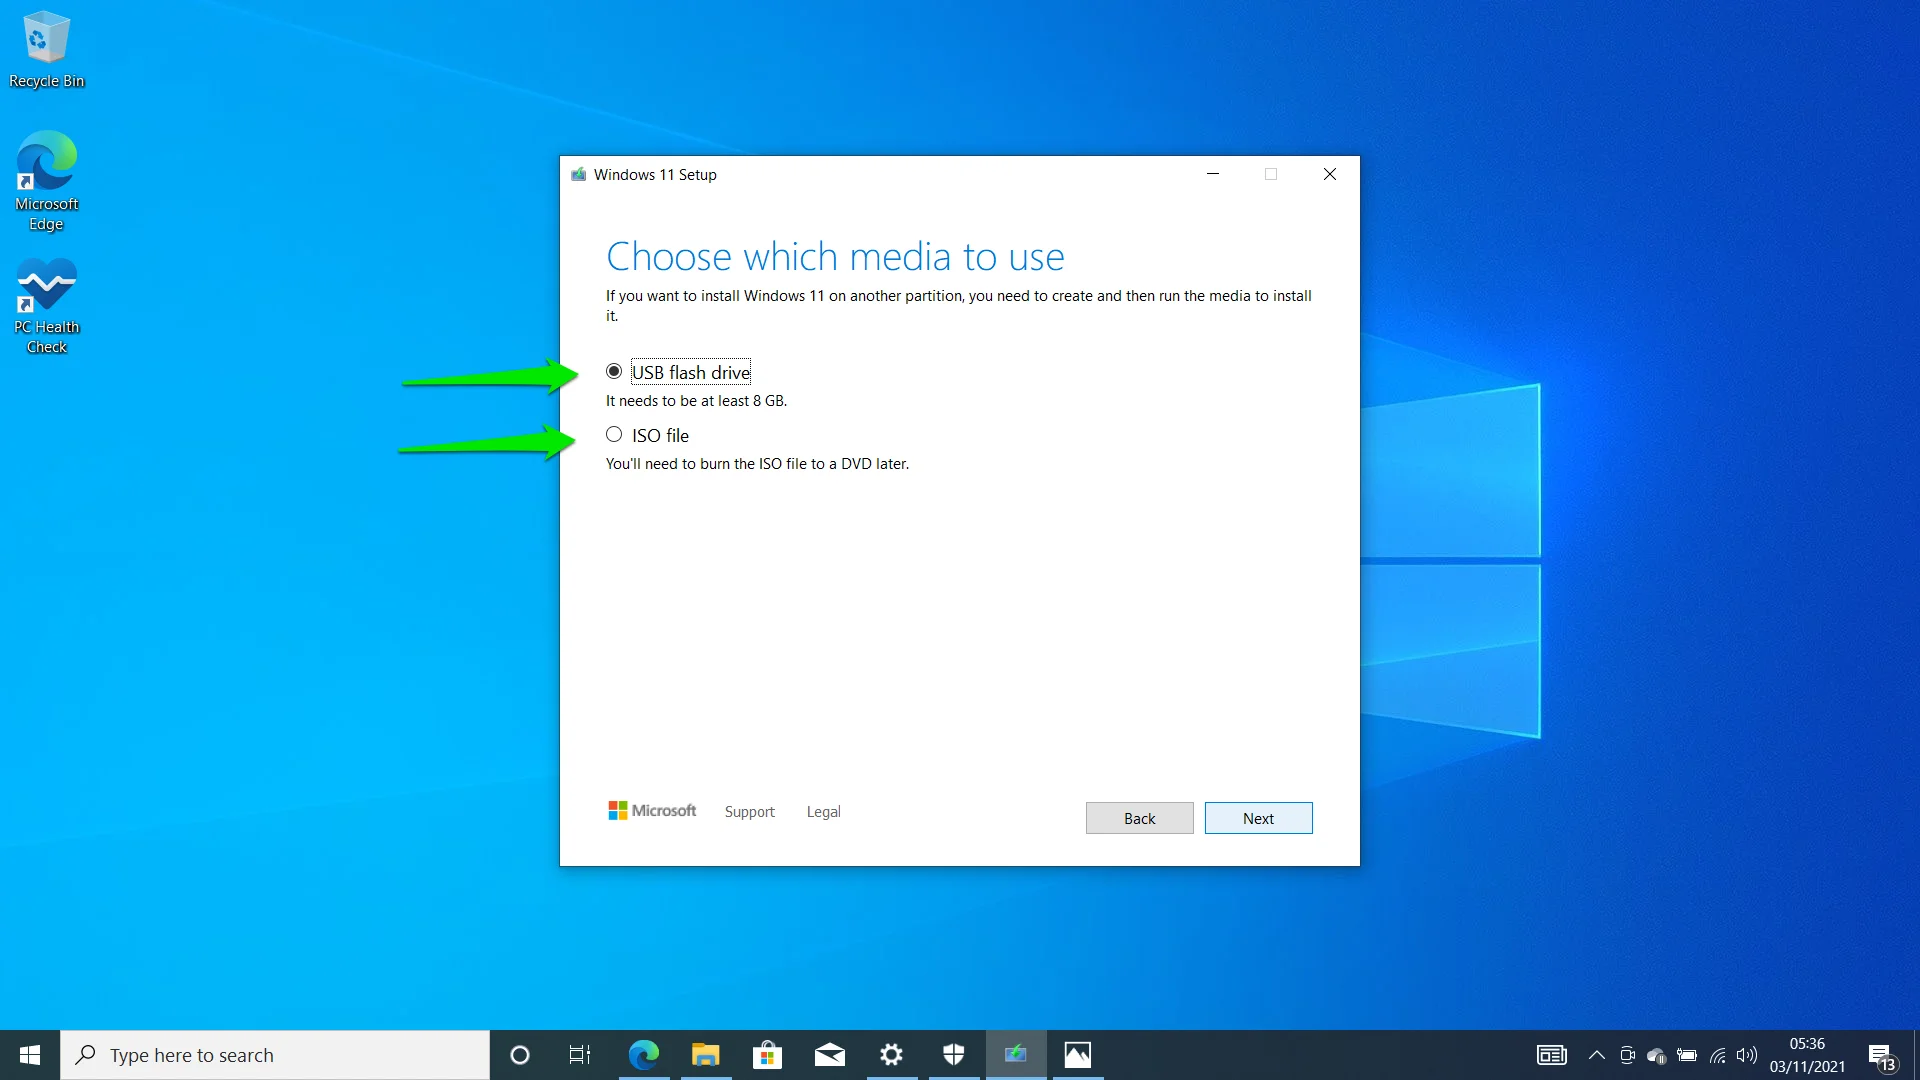Click the Windows Start button
The width and height of the screenshot is (1920, 1080).
(29, 1054)
